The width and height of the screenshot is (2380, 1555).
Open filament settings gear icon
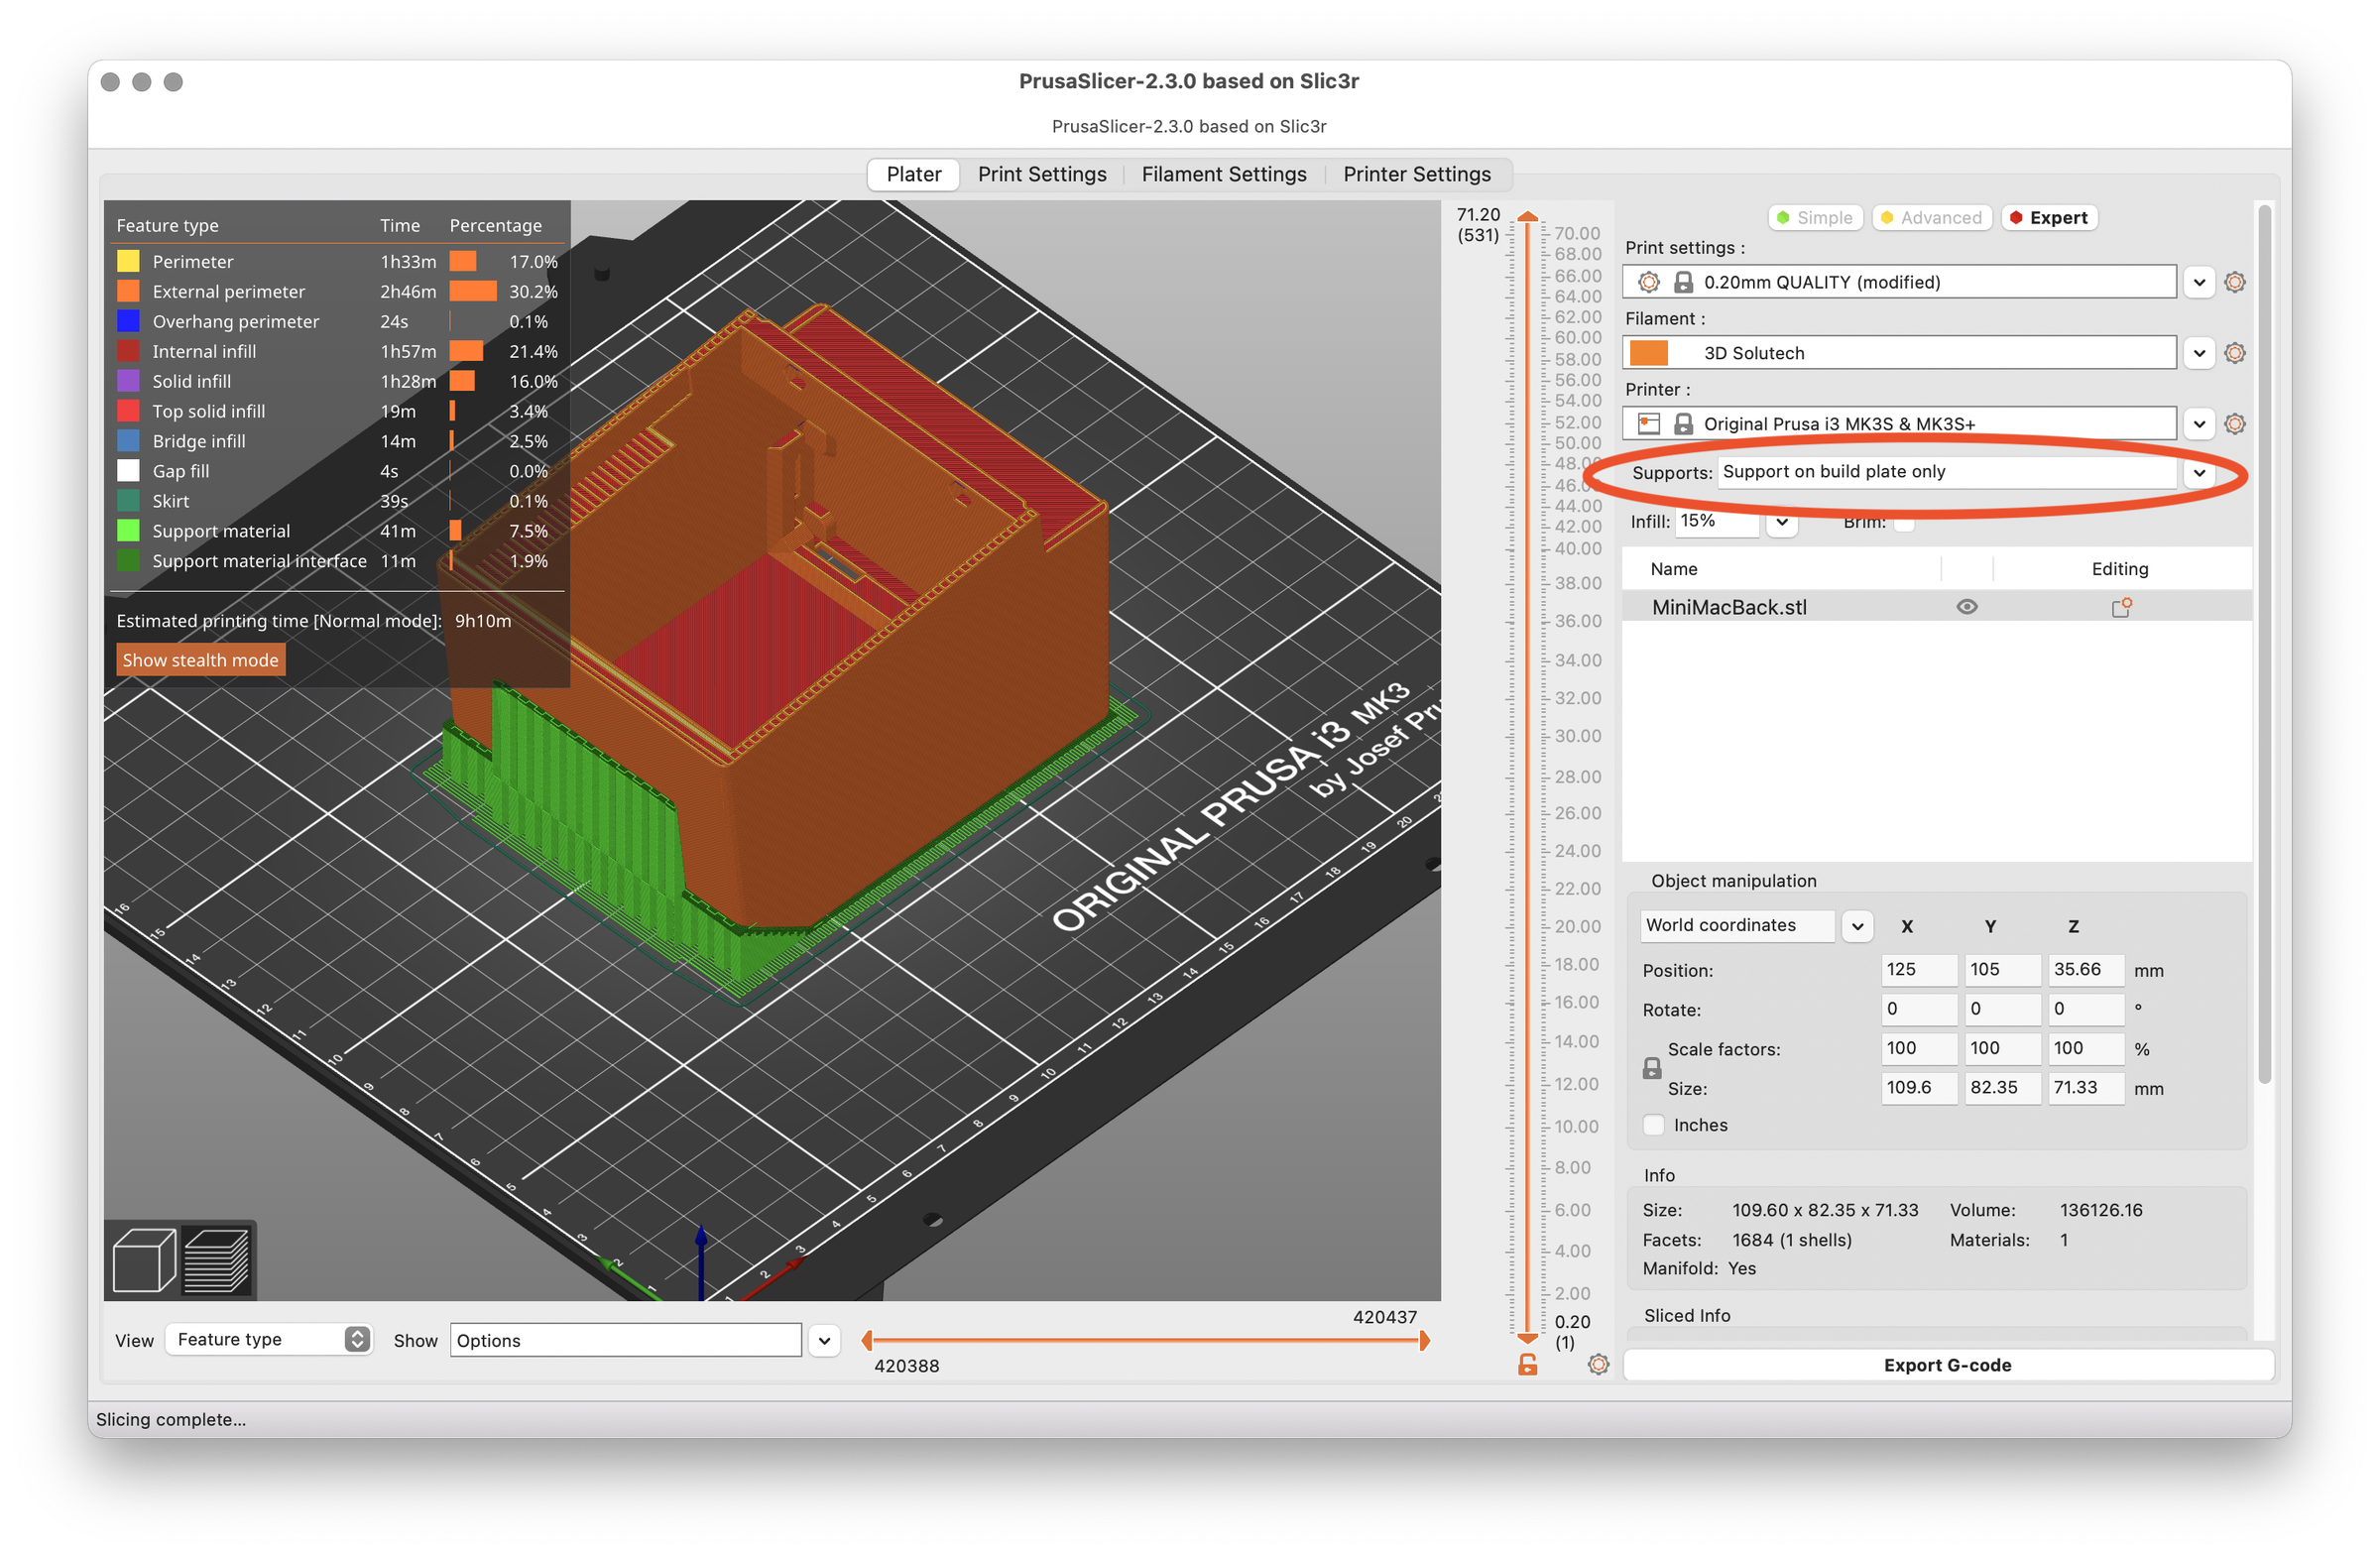[x=2234, y=353]
